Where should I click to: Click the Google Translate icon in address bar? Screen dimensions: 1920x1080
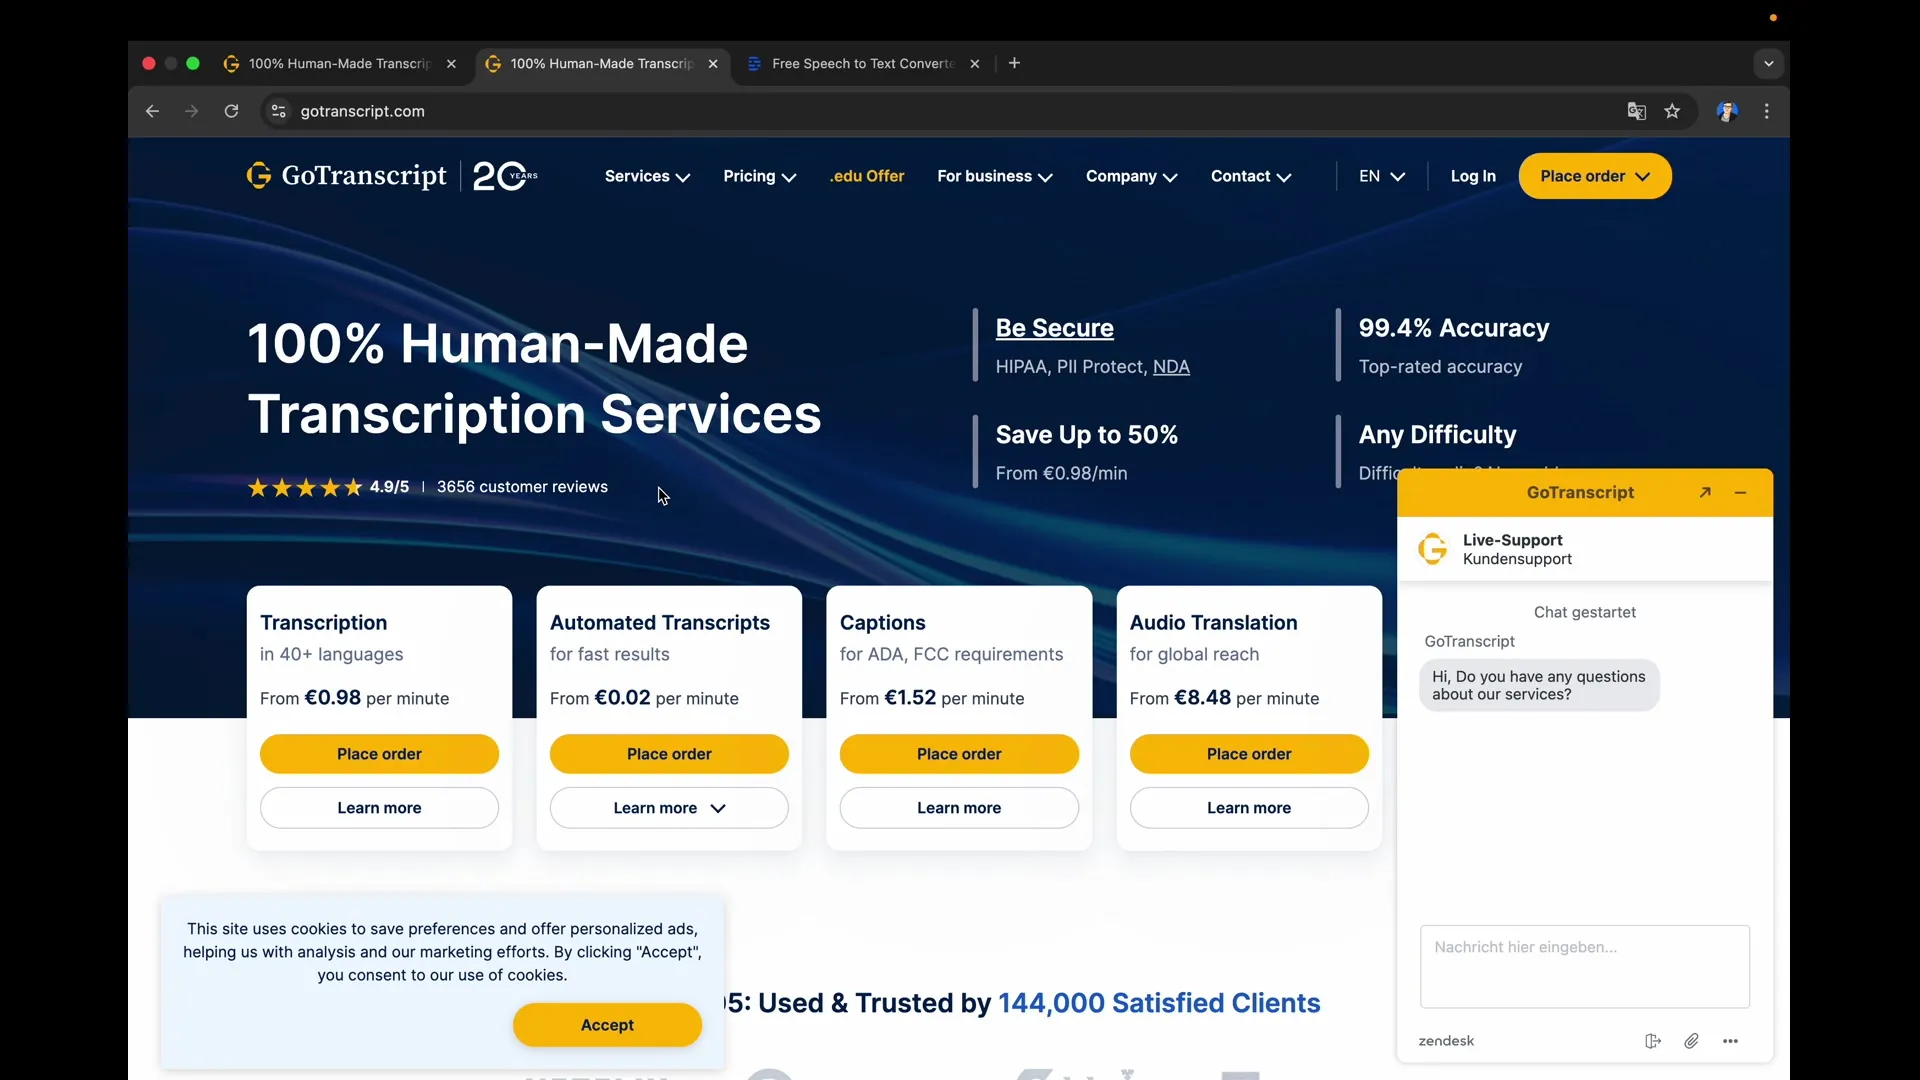[x=1636, y=112]
